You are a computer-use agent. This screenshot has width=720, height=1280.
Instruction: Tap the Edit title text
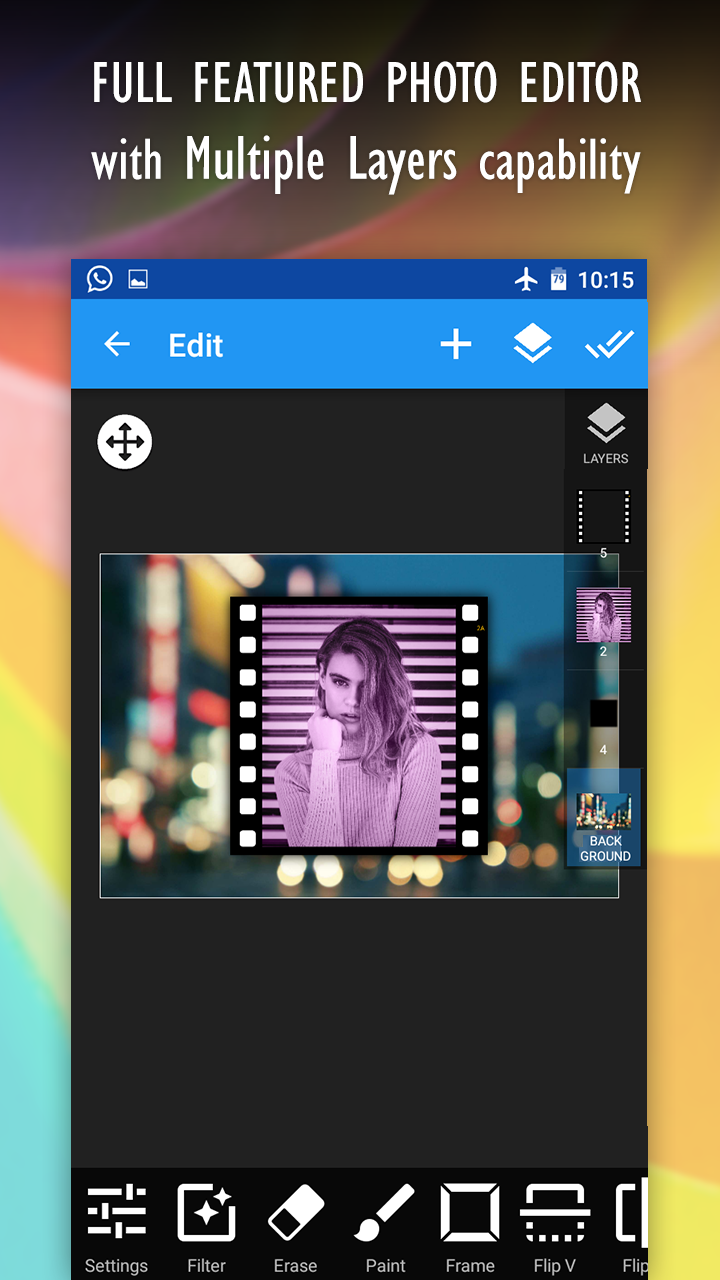pos(196,345)
